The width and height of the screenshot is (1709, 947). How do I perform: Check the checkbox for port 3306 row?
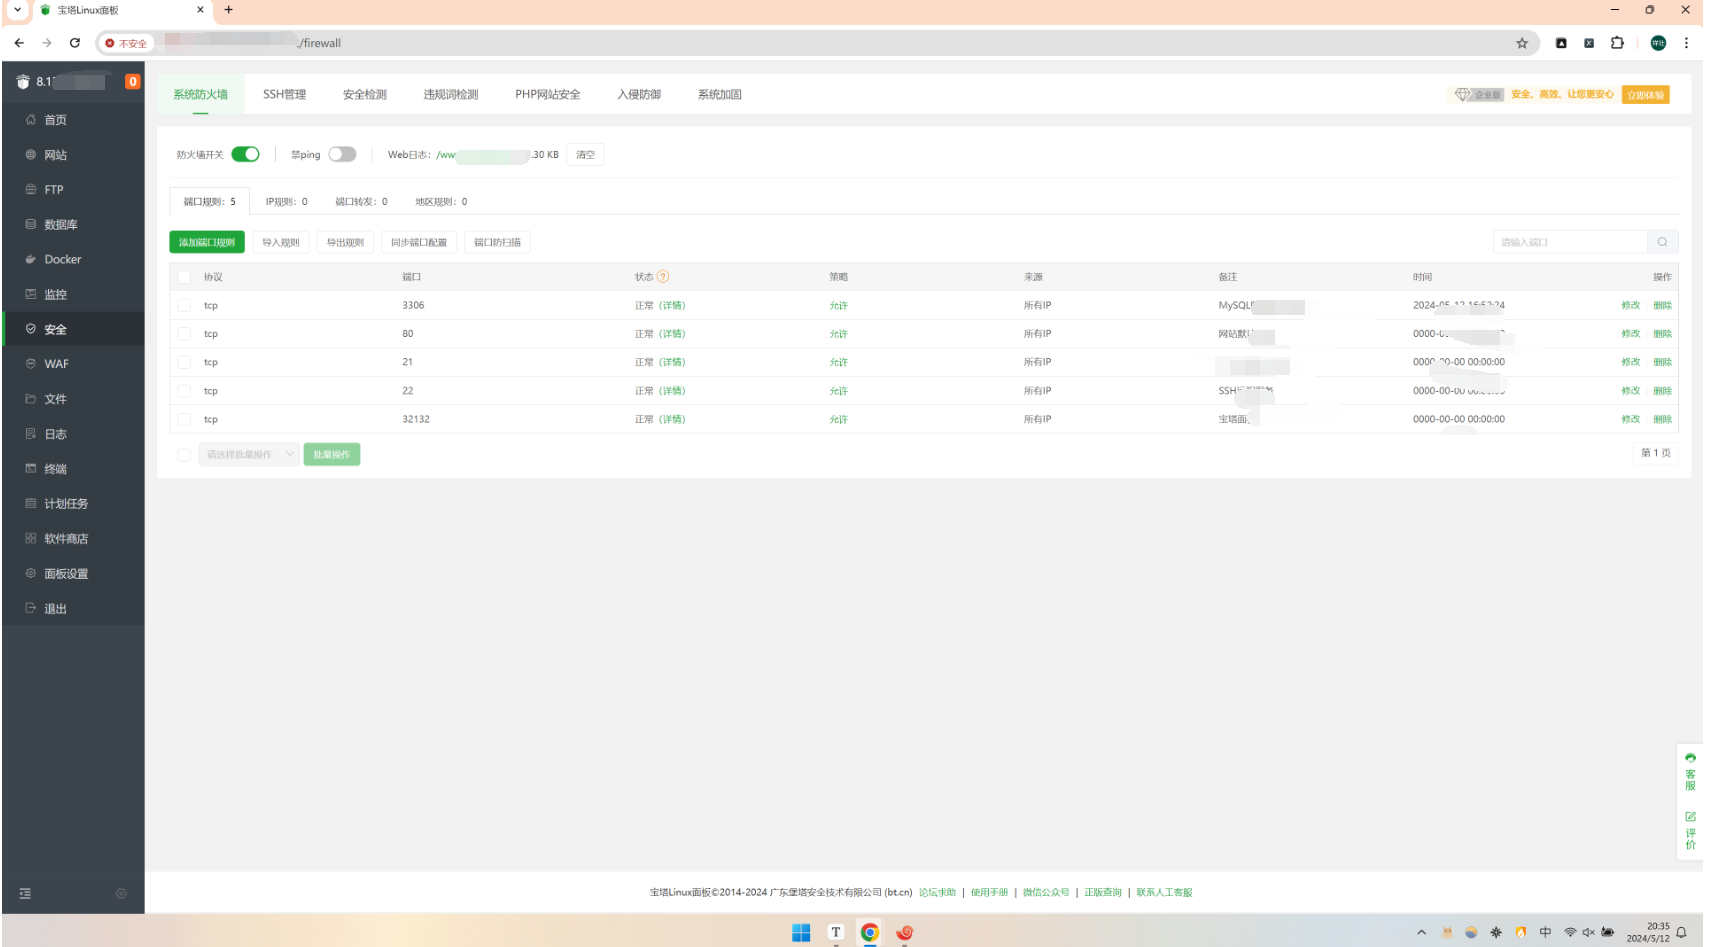(x=184, y=306)
